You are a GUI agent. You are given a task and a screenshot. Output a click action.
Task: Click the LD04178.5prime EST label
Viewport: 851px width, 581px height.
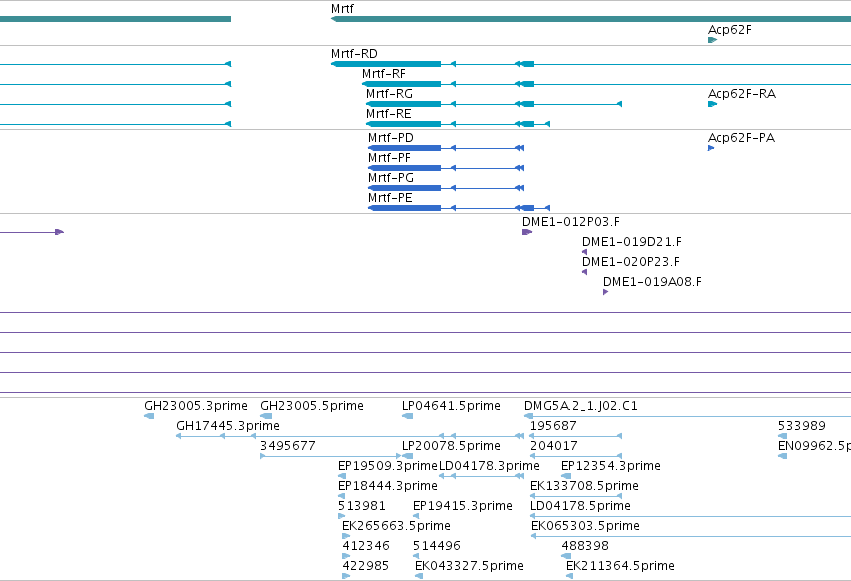click(580, 506)
